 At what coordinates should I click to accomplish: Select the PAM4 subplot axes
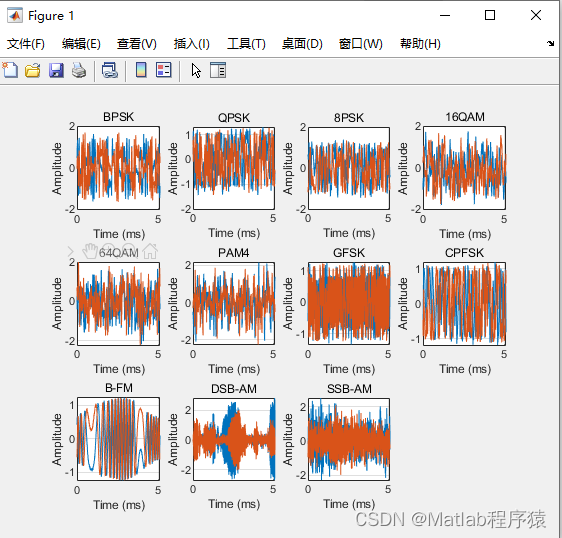point(234,304)
